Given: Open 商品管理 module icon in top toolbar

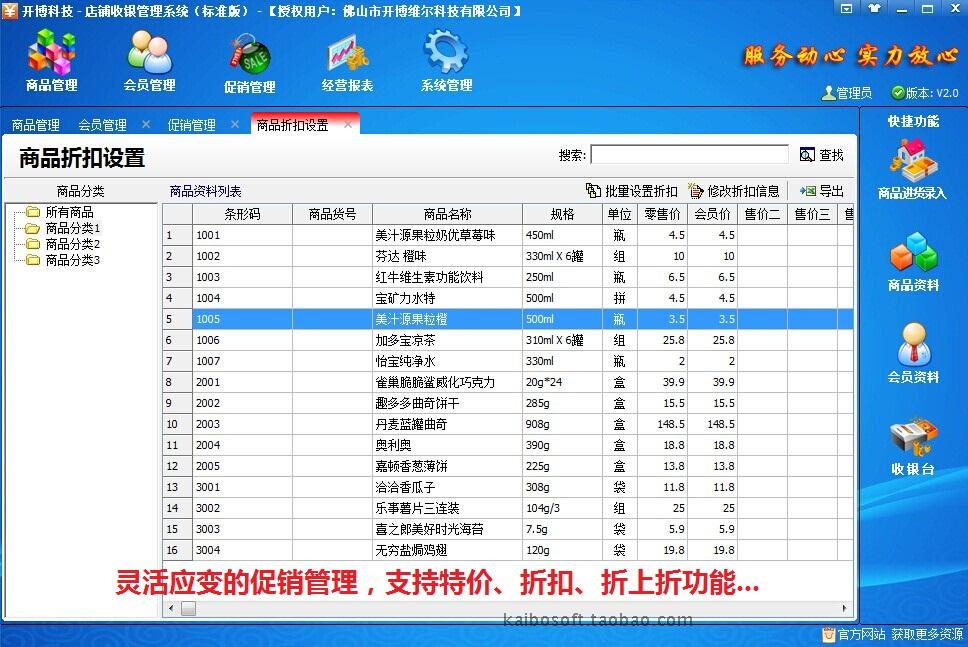Looking at the screenshot, I should [x=52, y=61].
